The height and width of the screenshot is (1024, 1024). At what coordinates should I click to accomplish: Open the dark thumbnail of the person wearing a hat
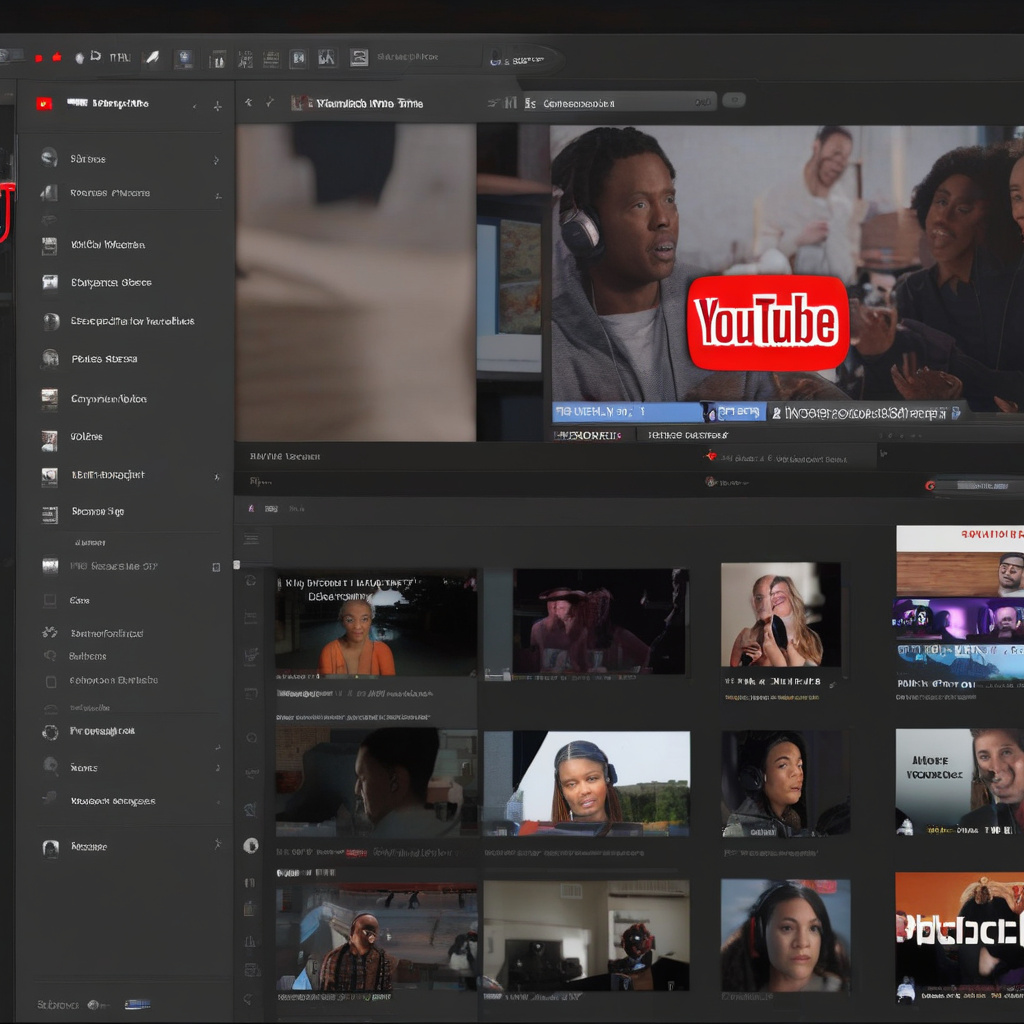[600, 620]
